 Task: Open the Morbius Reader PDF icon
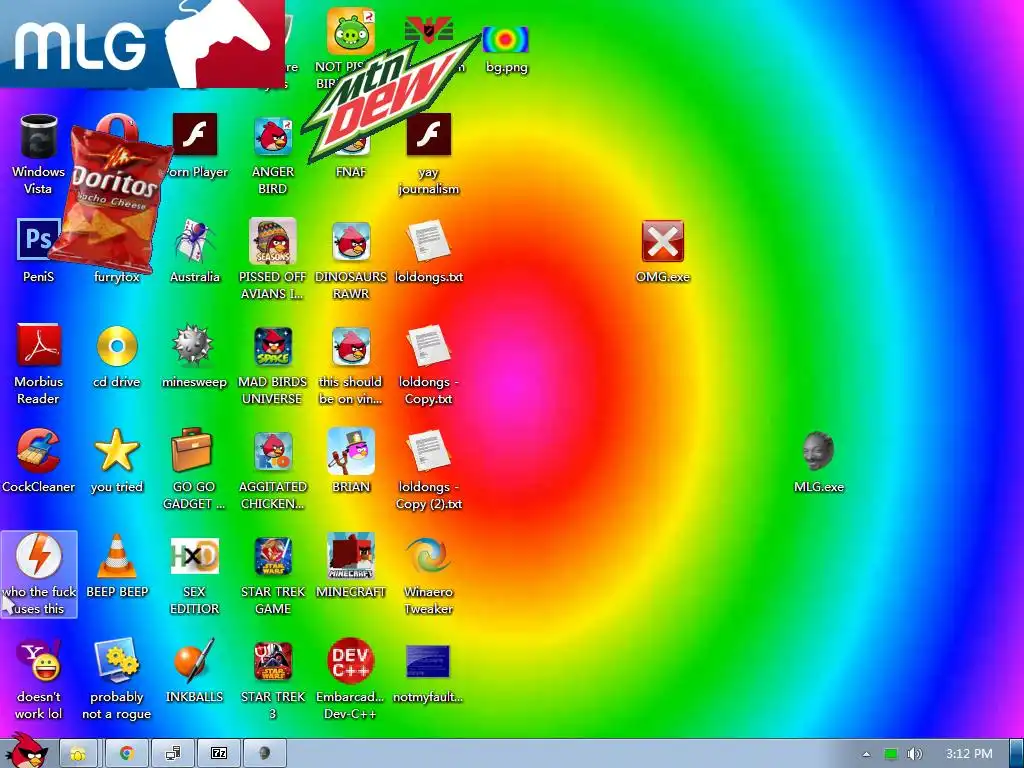[x=39, y=345]
